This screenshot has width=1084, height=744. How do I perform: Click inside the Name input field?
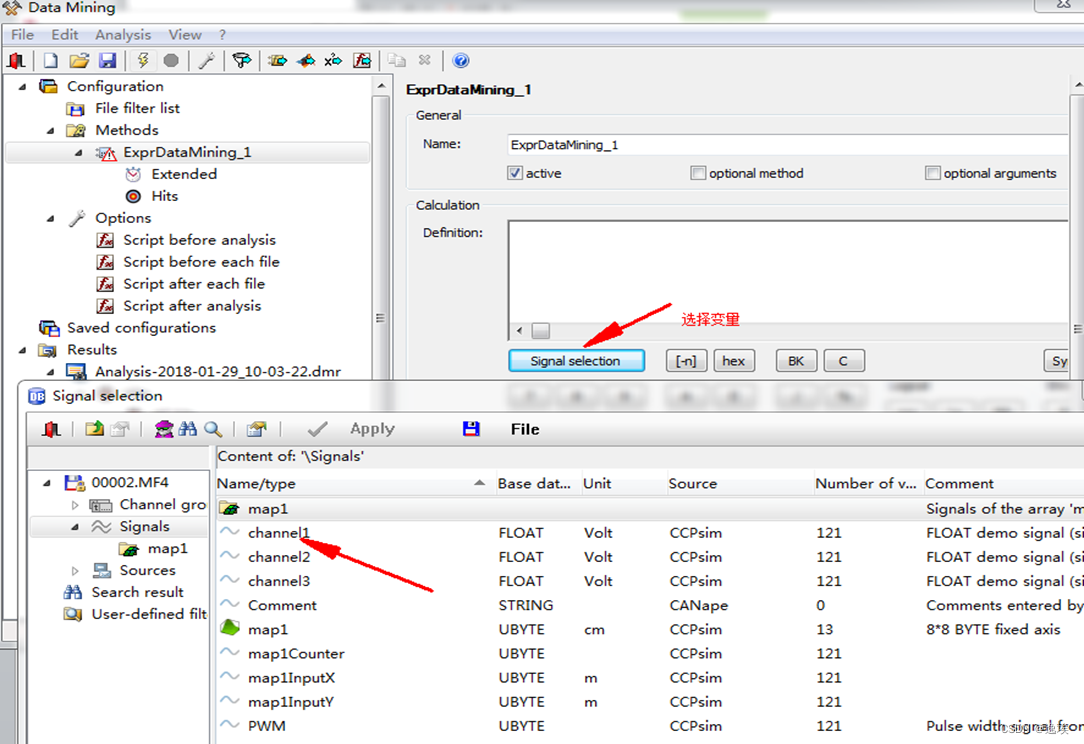pyautogui.click(x=788, y=145)
